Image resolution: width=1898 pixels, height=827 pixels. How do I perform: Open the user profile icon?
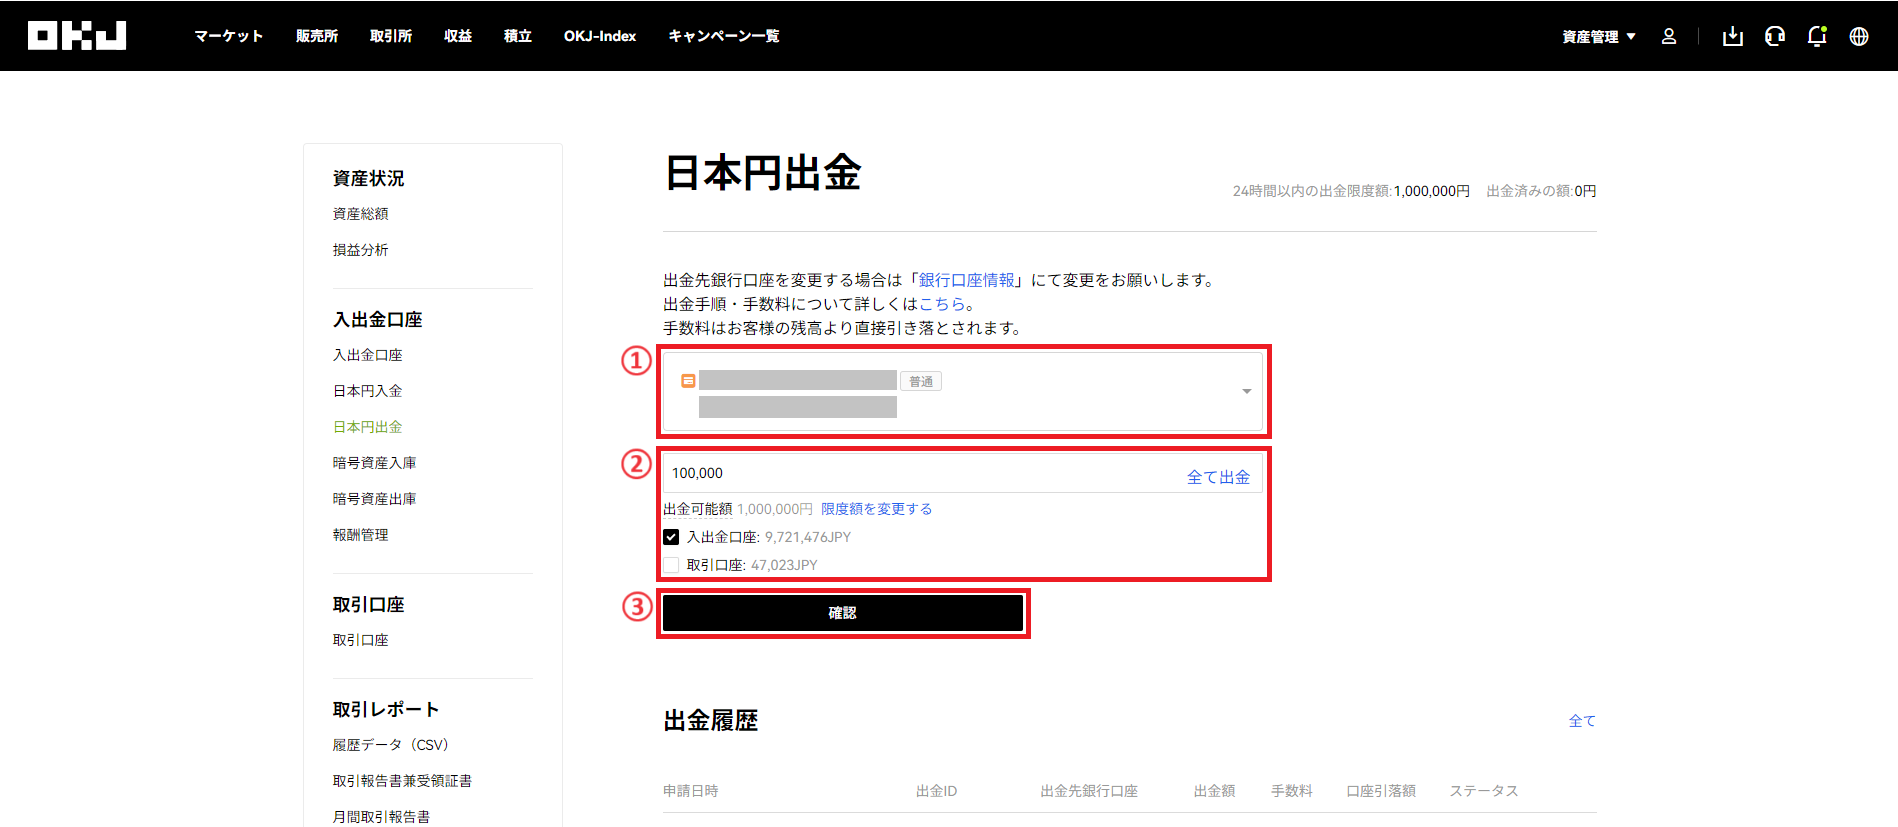point(1668,37)
